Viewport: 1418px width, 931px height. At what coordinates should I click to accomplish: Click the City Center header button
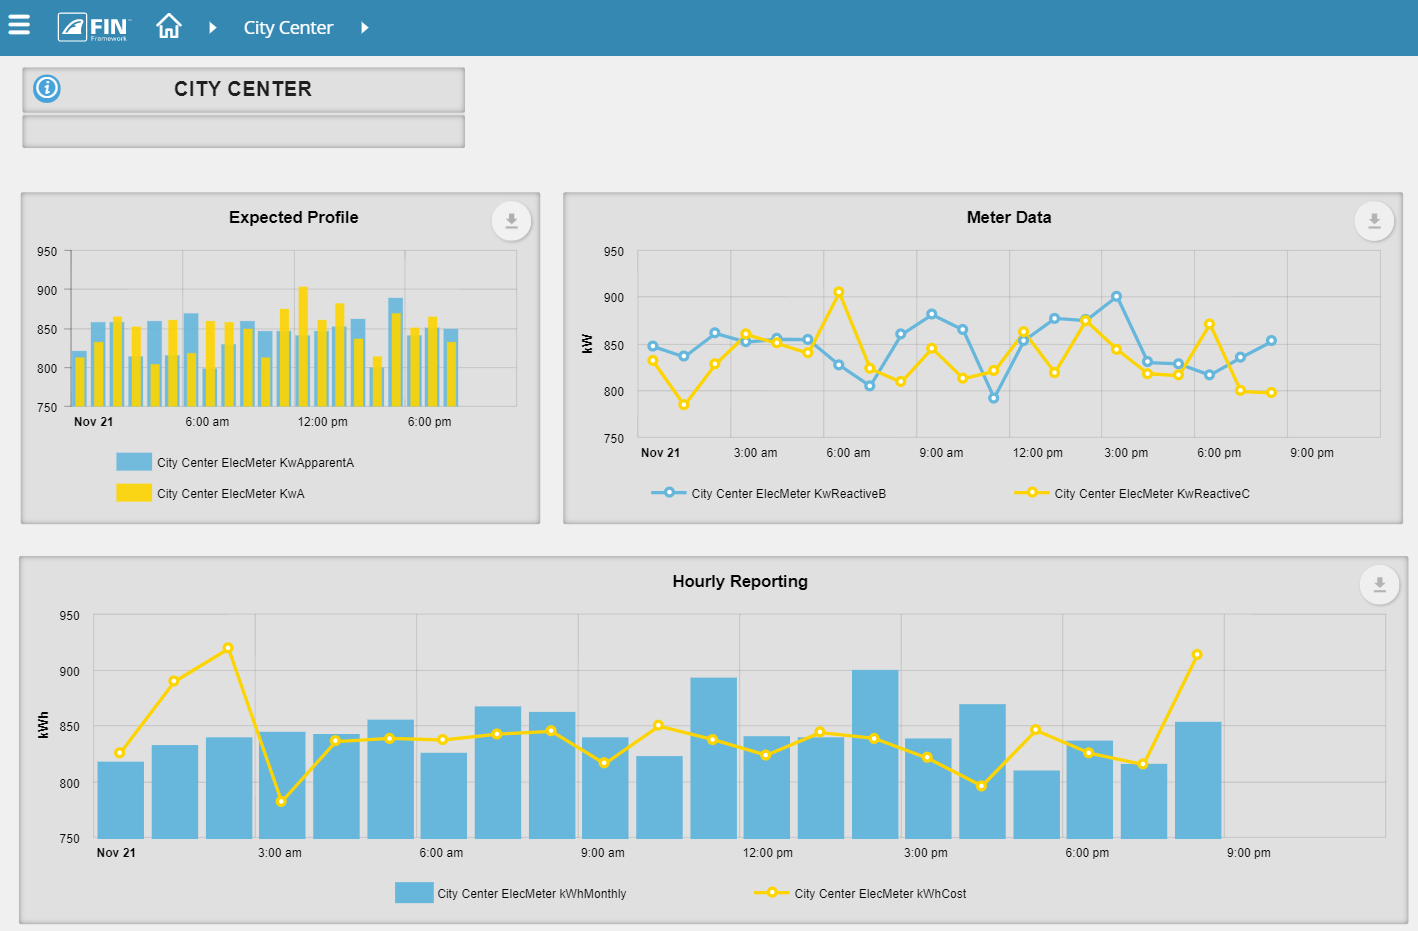point(243,89)
